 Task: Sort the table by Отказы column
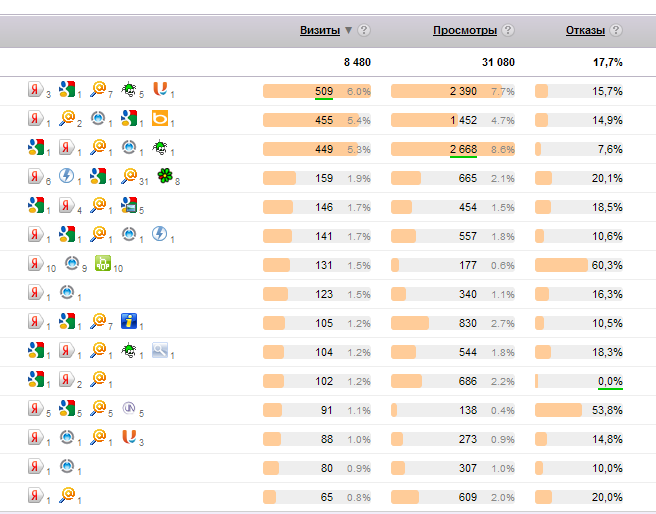coord(585,31)
